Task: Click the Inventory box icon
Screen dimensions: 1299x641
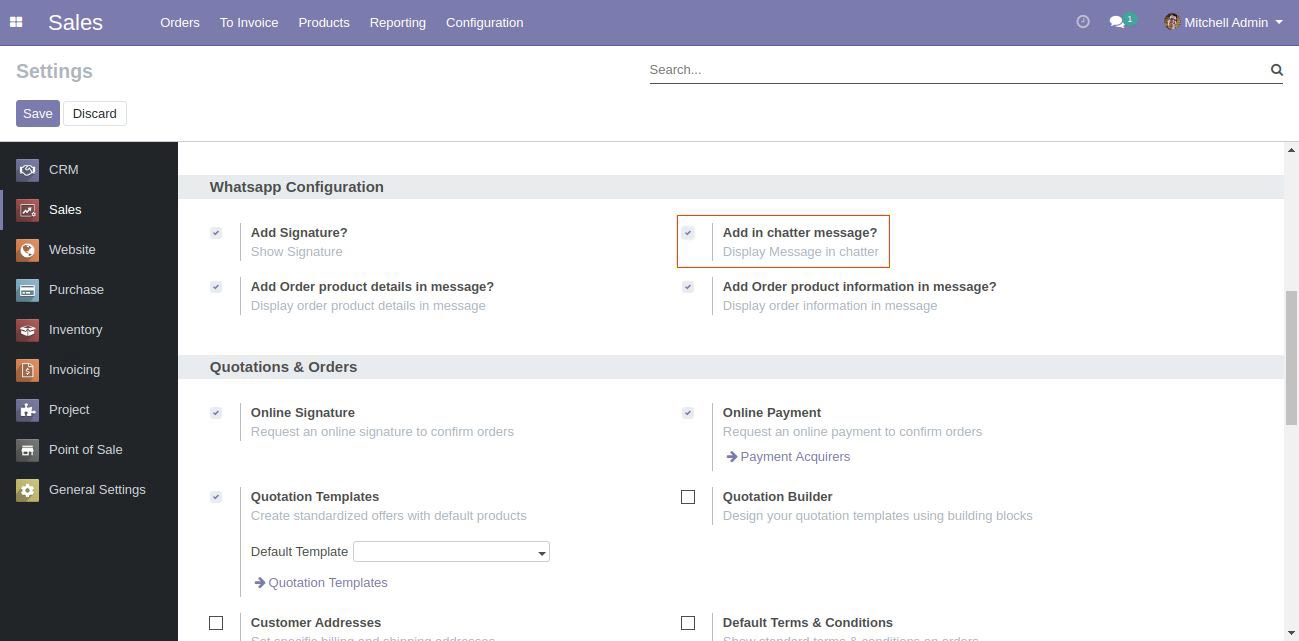Action: tap(27, 330)
